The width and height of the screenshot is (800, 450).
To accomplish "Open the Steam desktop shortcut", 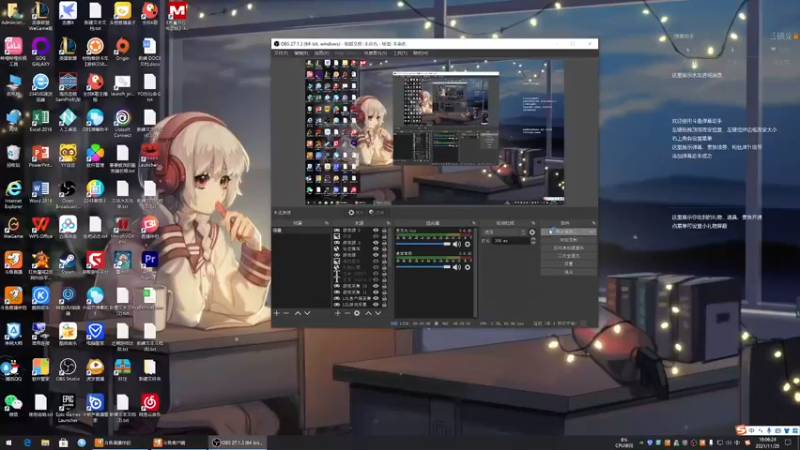I will tap(67, 264).
